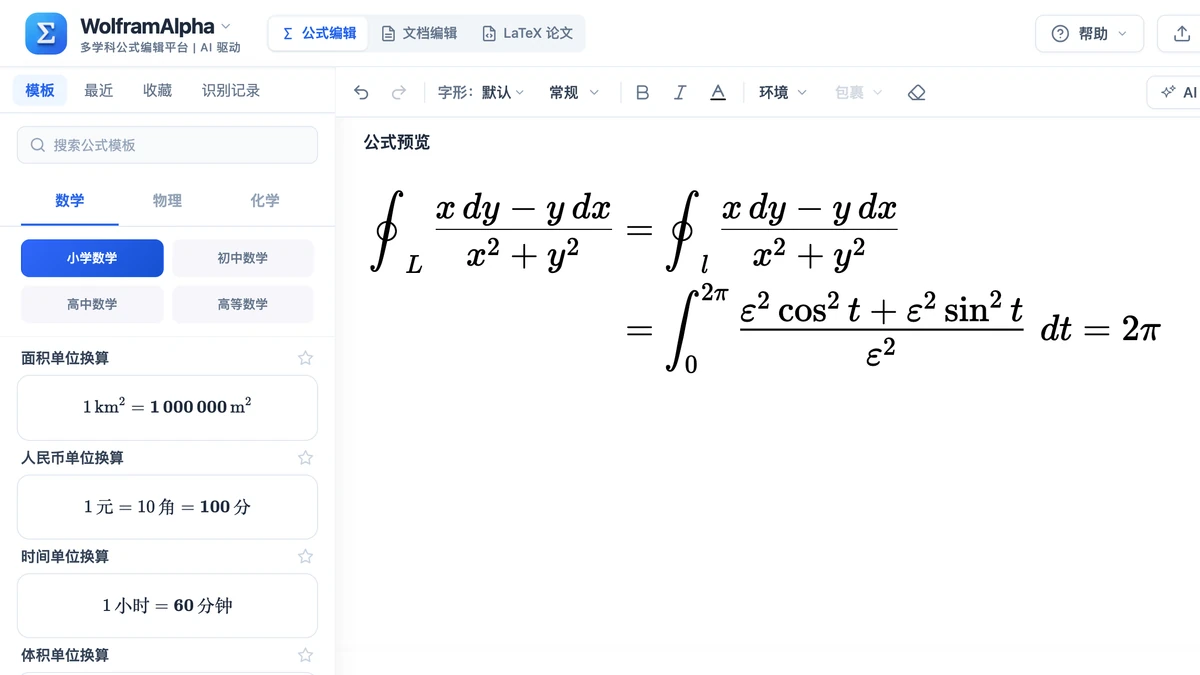Image resolution: width=1200 pixels, height=675 pixels.
Task: Click the WolframAlpha sigma logo icon
Action: pyautogui.click(x=46, y=34)
